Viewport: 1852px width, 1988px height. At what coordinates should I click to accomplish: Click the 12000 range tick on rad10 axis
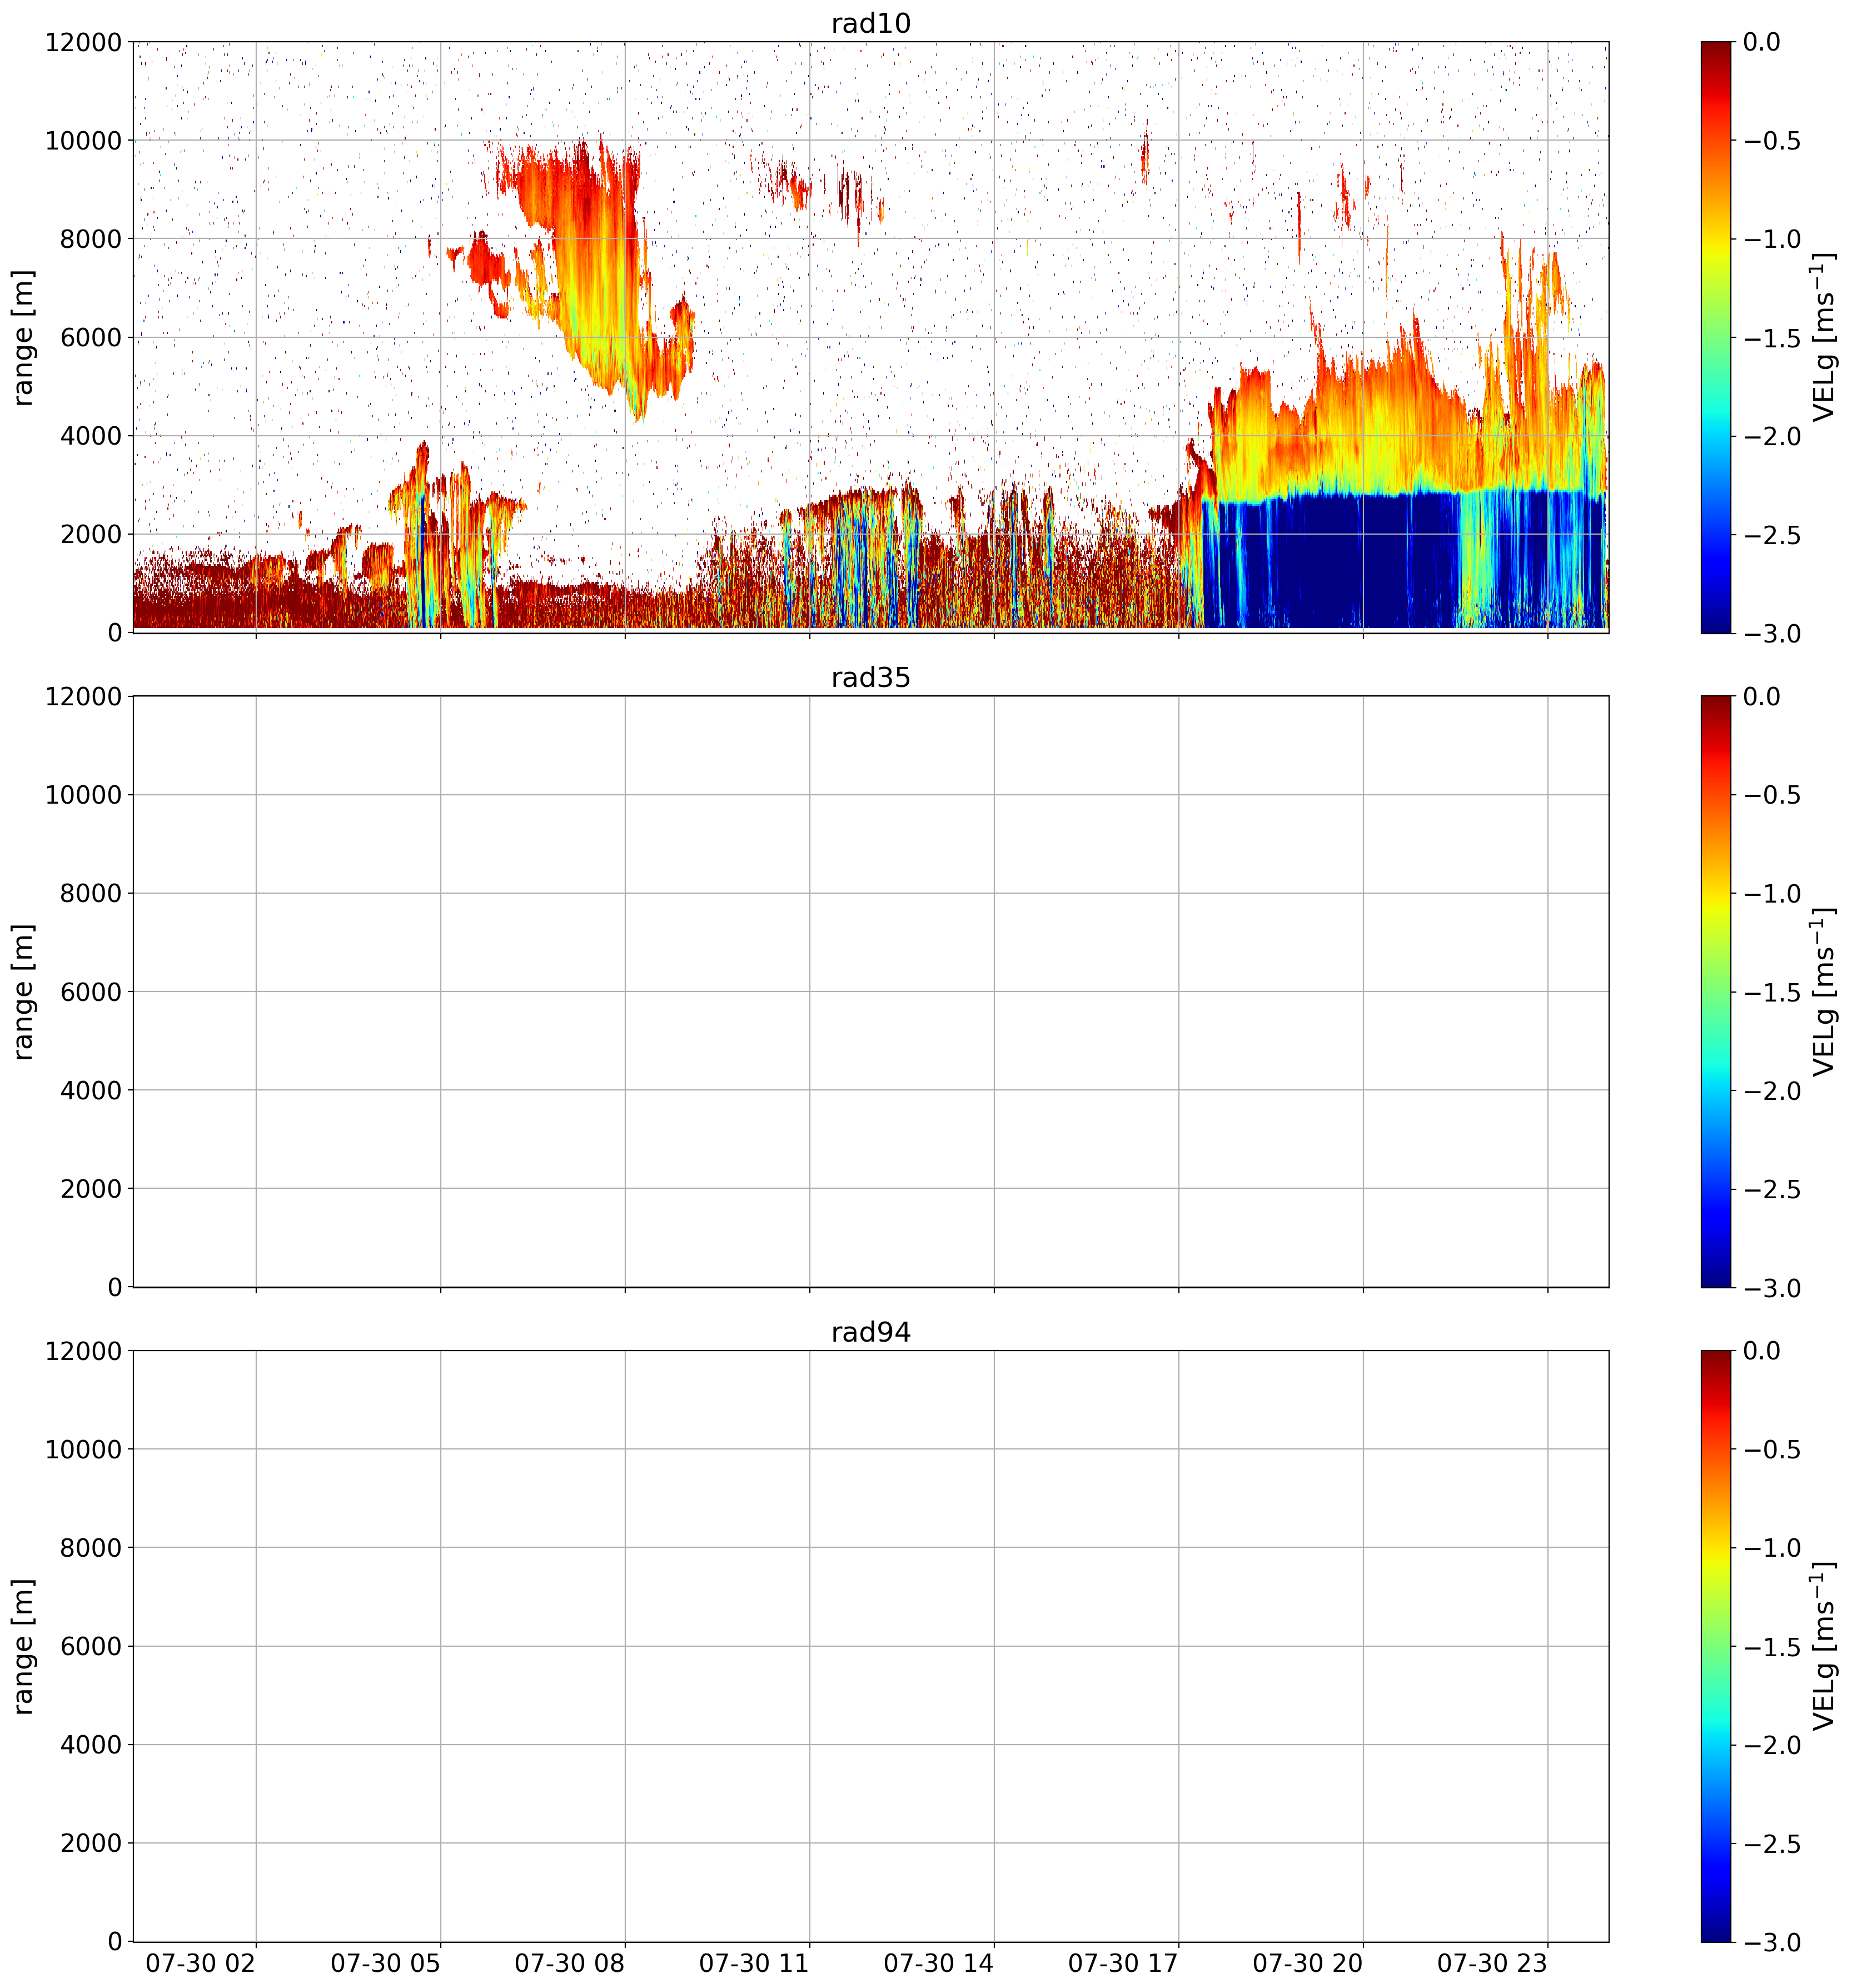coord(83,42)
